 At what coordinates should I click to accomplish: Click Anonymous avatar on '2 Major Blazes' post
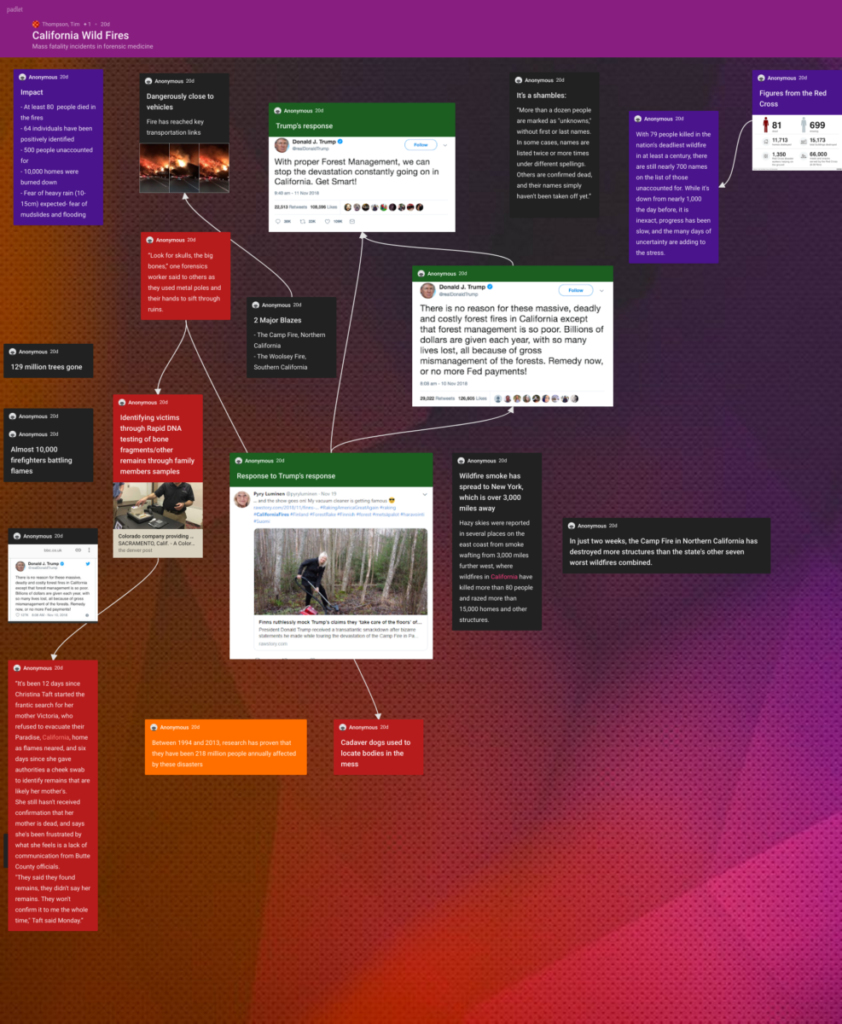pos(255,305)
